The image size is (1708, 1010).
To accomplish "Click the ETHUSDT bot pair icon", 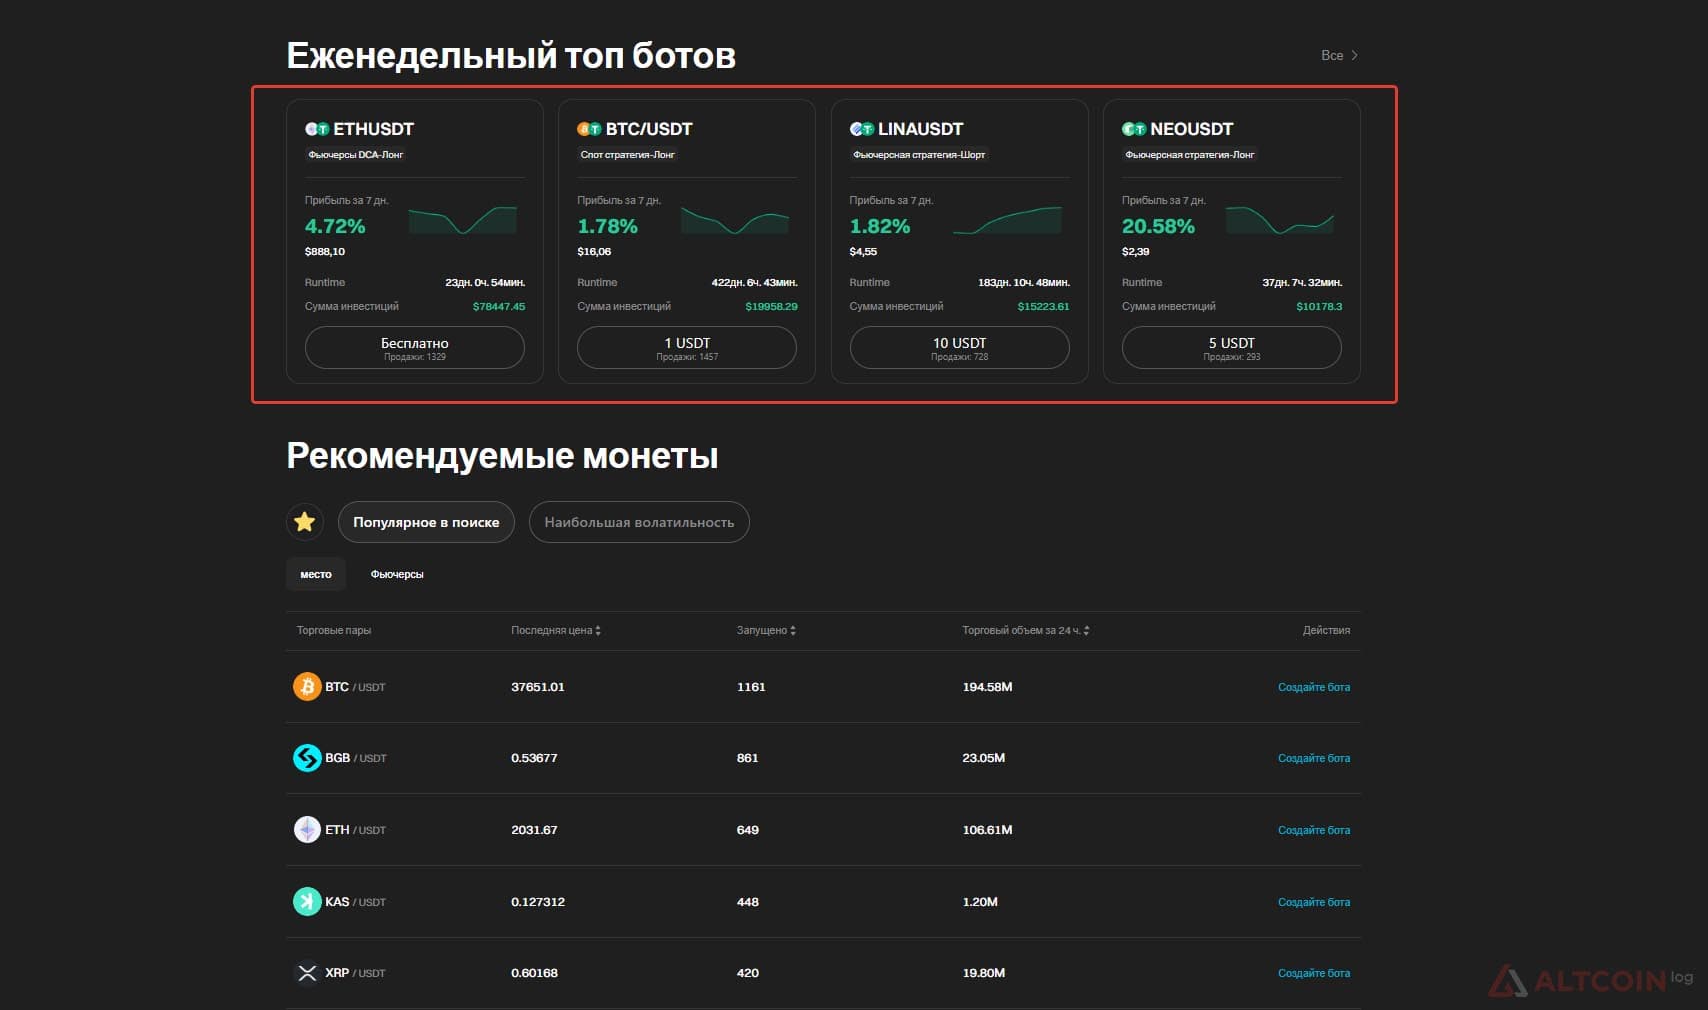I will [x=317, y=129].
